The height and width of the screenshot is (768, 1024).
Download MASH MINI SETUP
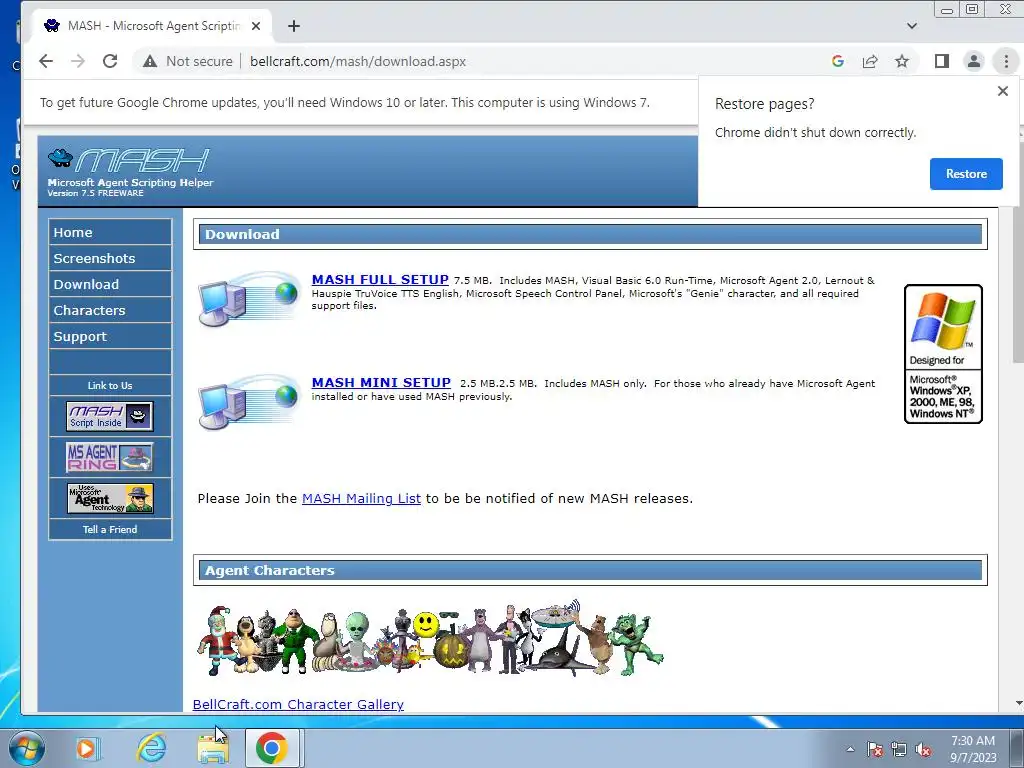tap(381, 383)
